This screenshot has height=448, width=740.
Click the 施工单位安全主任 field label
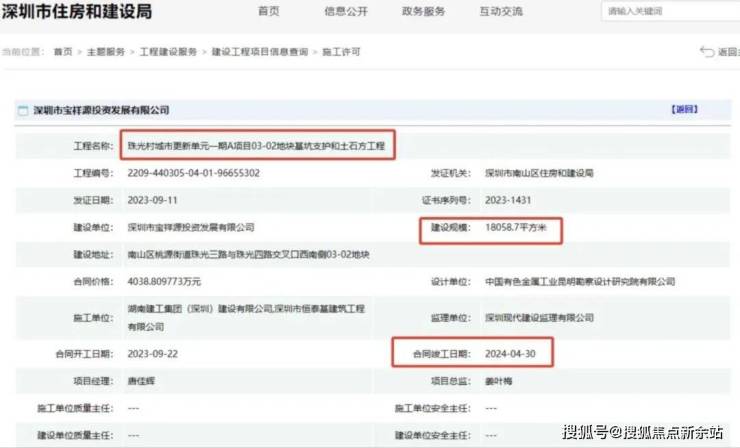(433, 408)
